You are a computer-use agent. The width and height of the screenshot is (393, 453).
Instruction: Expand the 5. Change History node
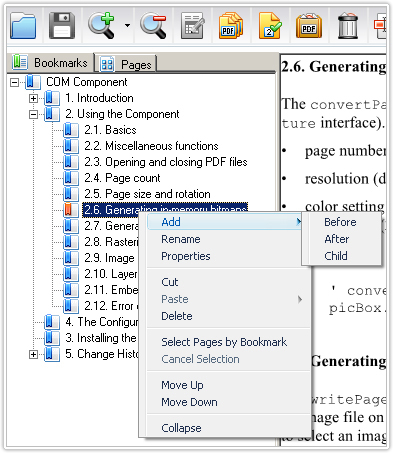(x=33, y=354)
